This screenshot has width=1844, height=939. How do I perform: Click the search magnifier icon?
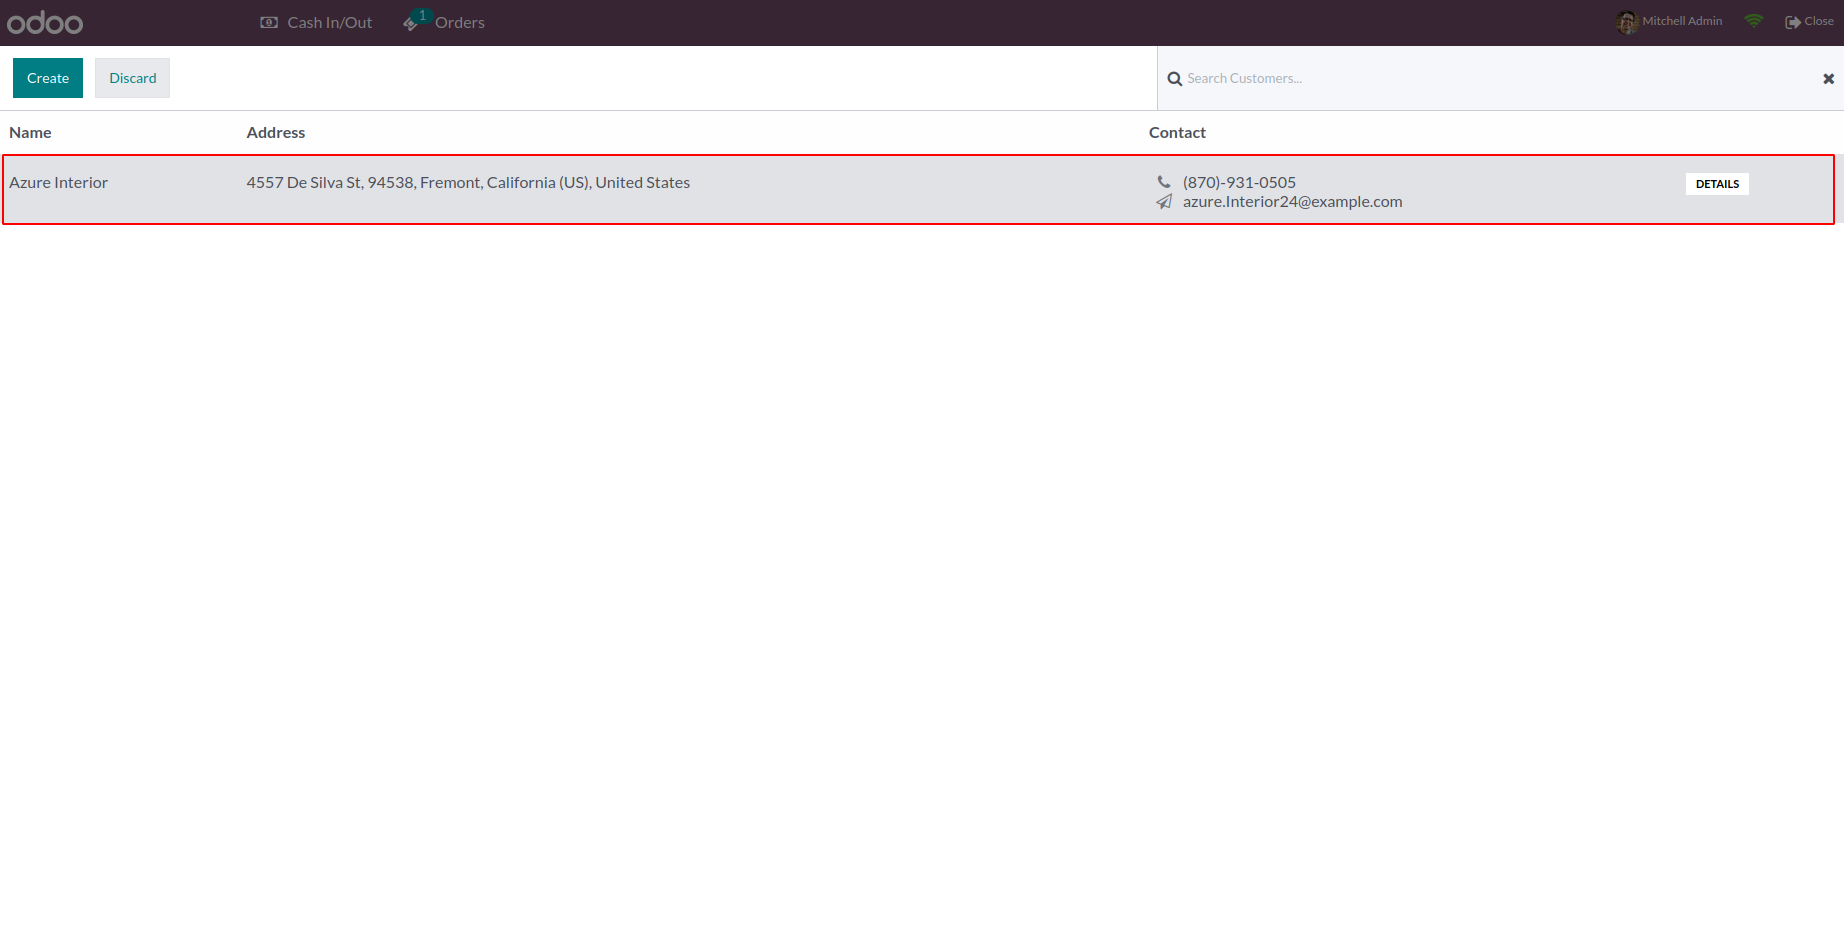tap(1175, 79)
